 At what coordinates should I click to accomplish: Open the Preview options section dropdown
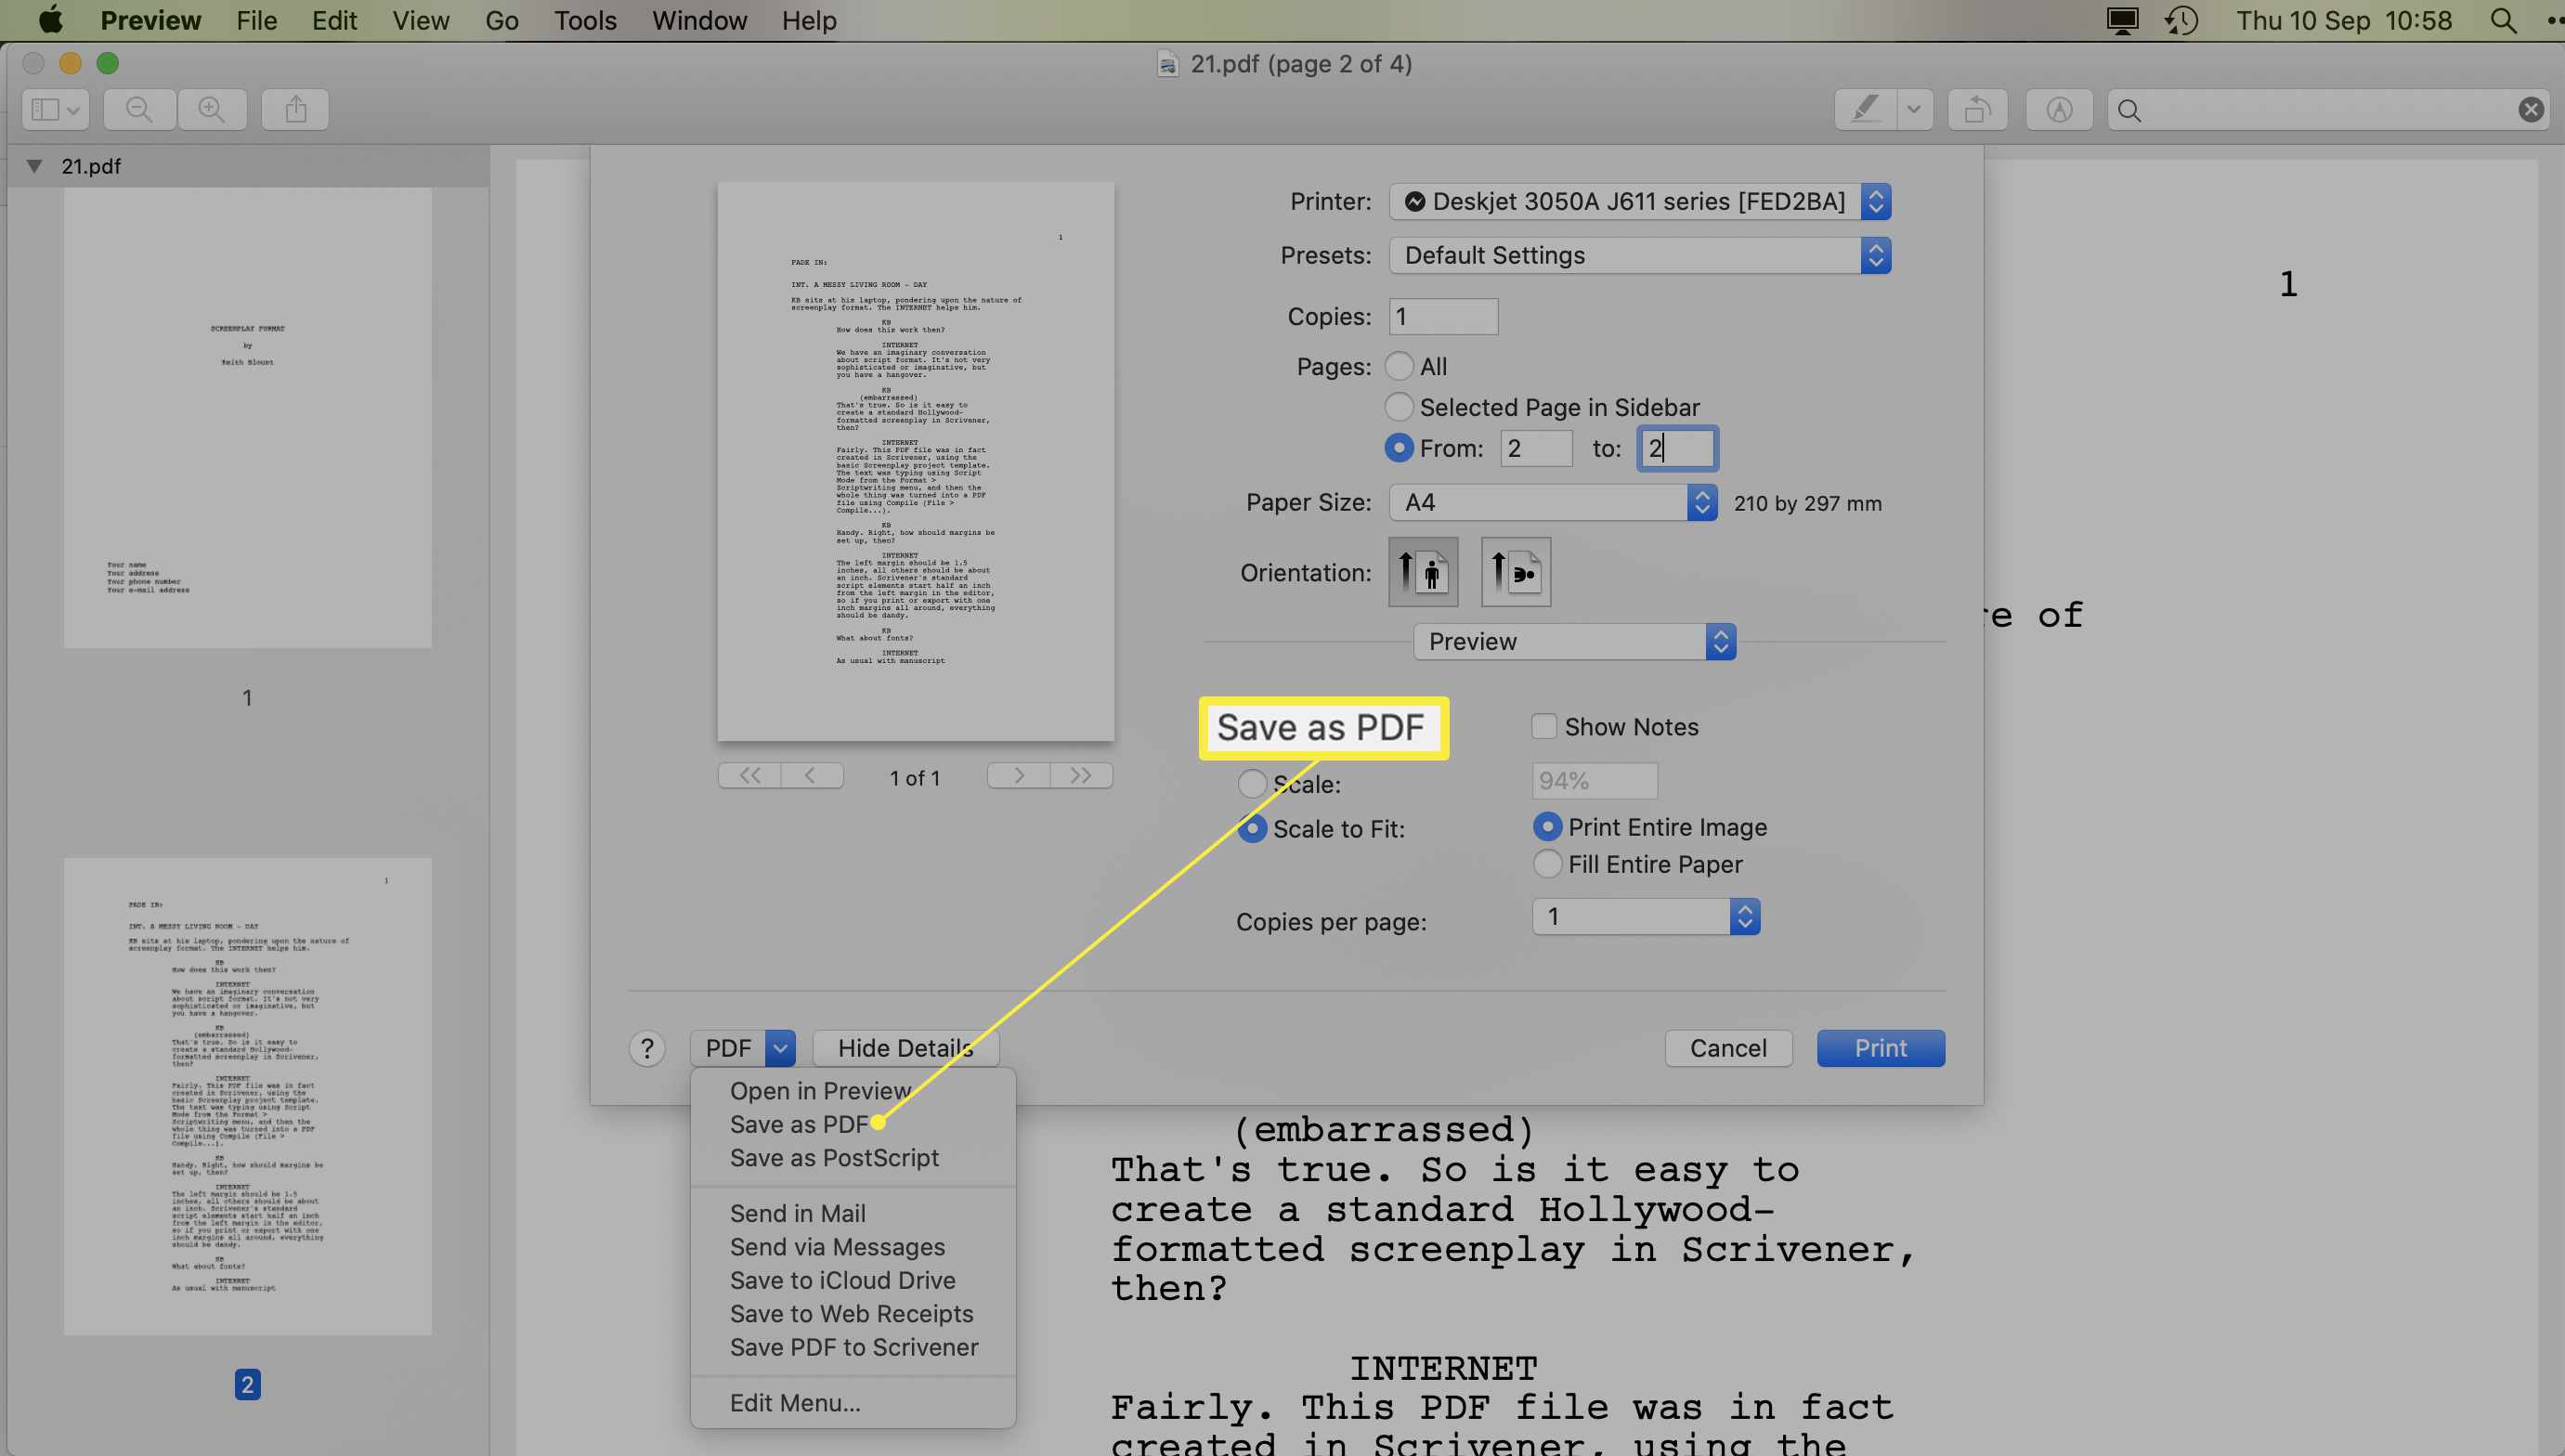1574,641
